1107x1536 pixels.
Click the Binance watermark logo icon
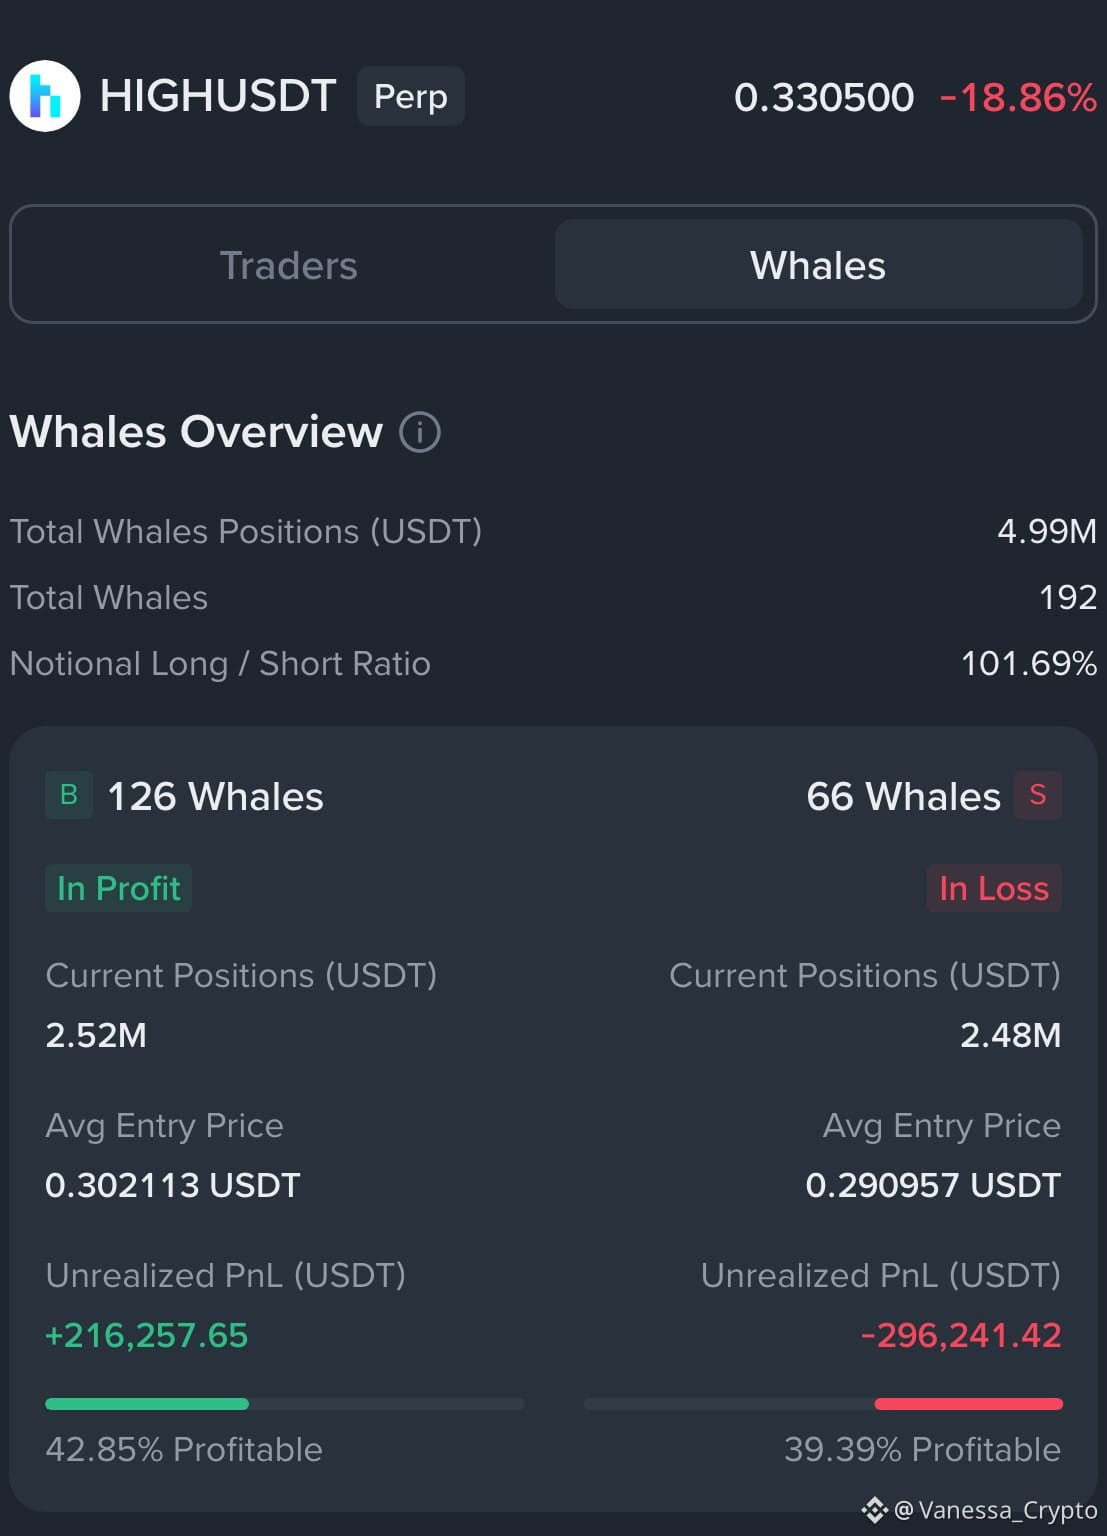coord(875,1510)
